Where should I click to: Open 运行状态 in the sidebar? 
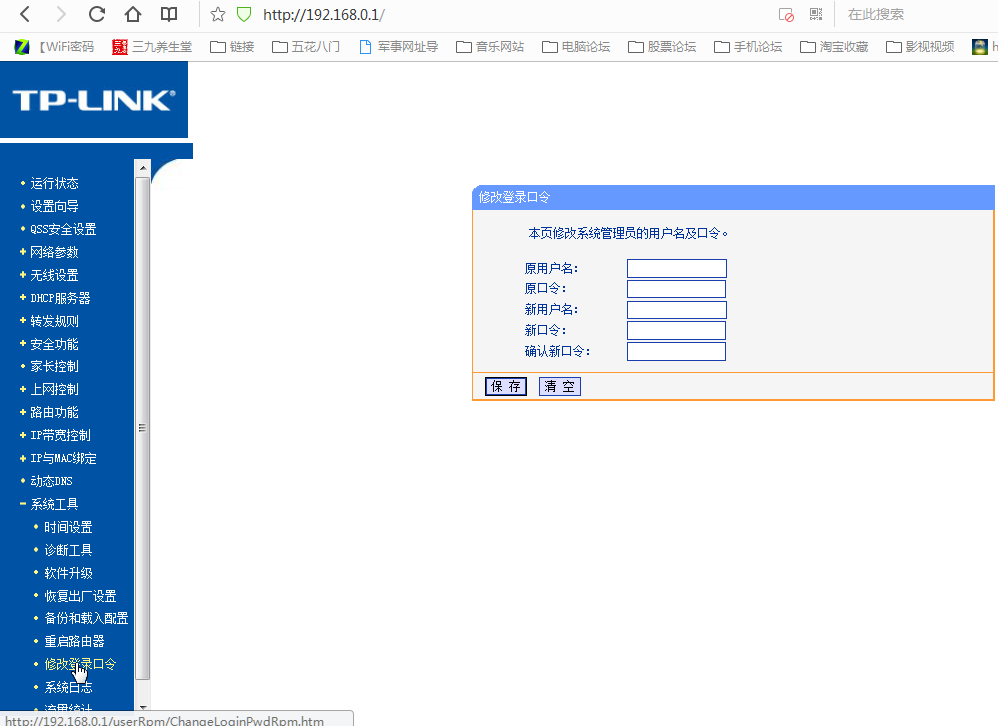click(54, 183)
